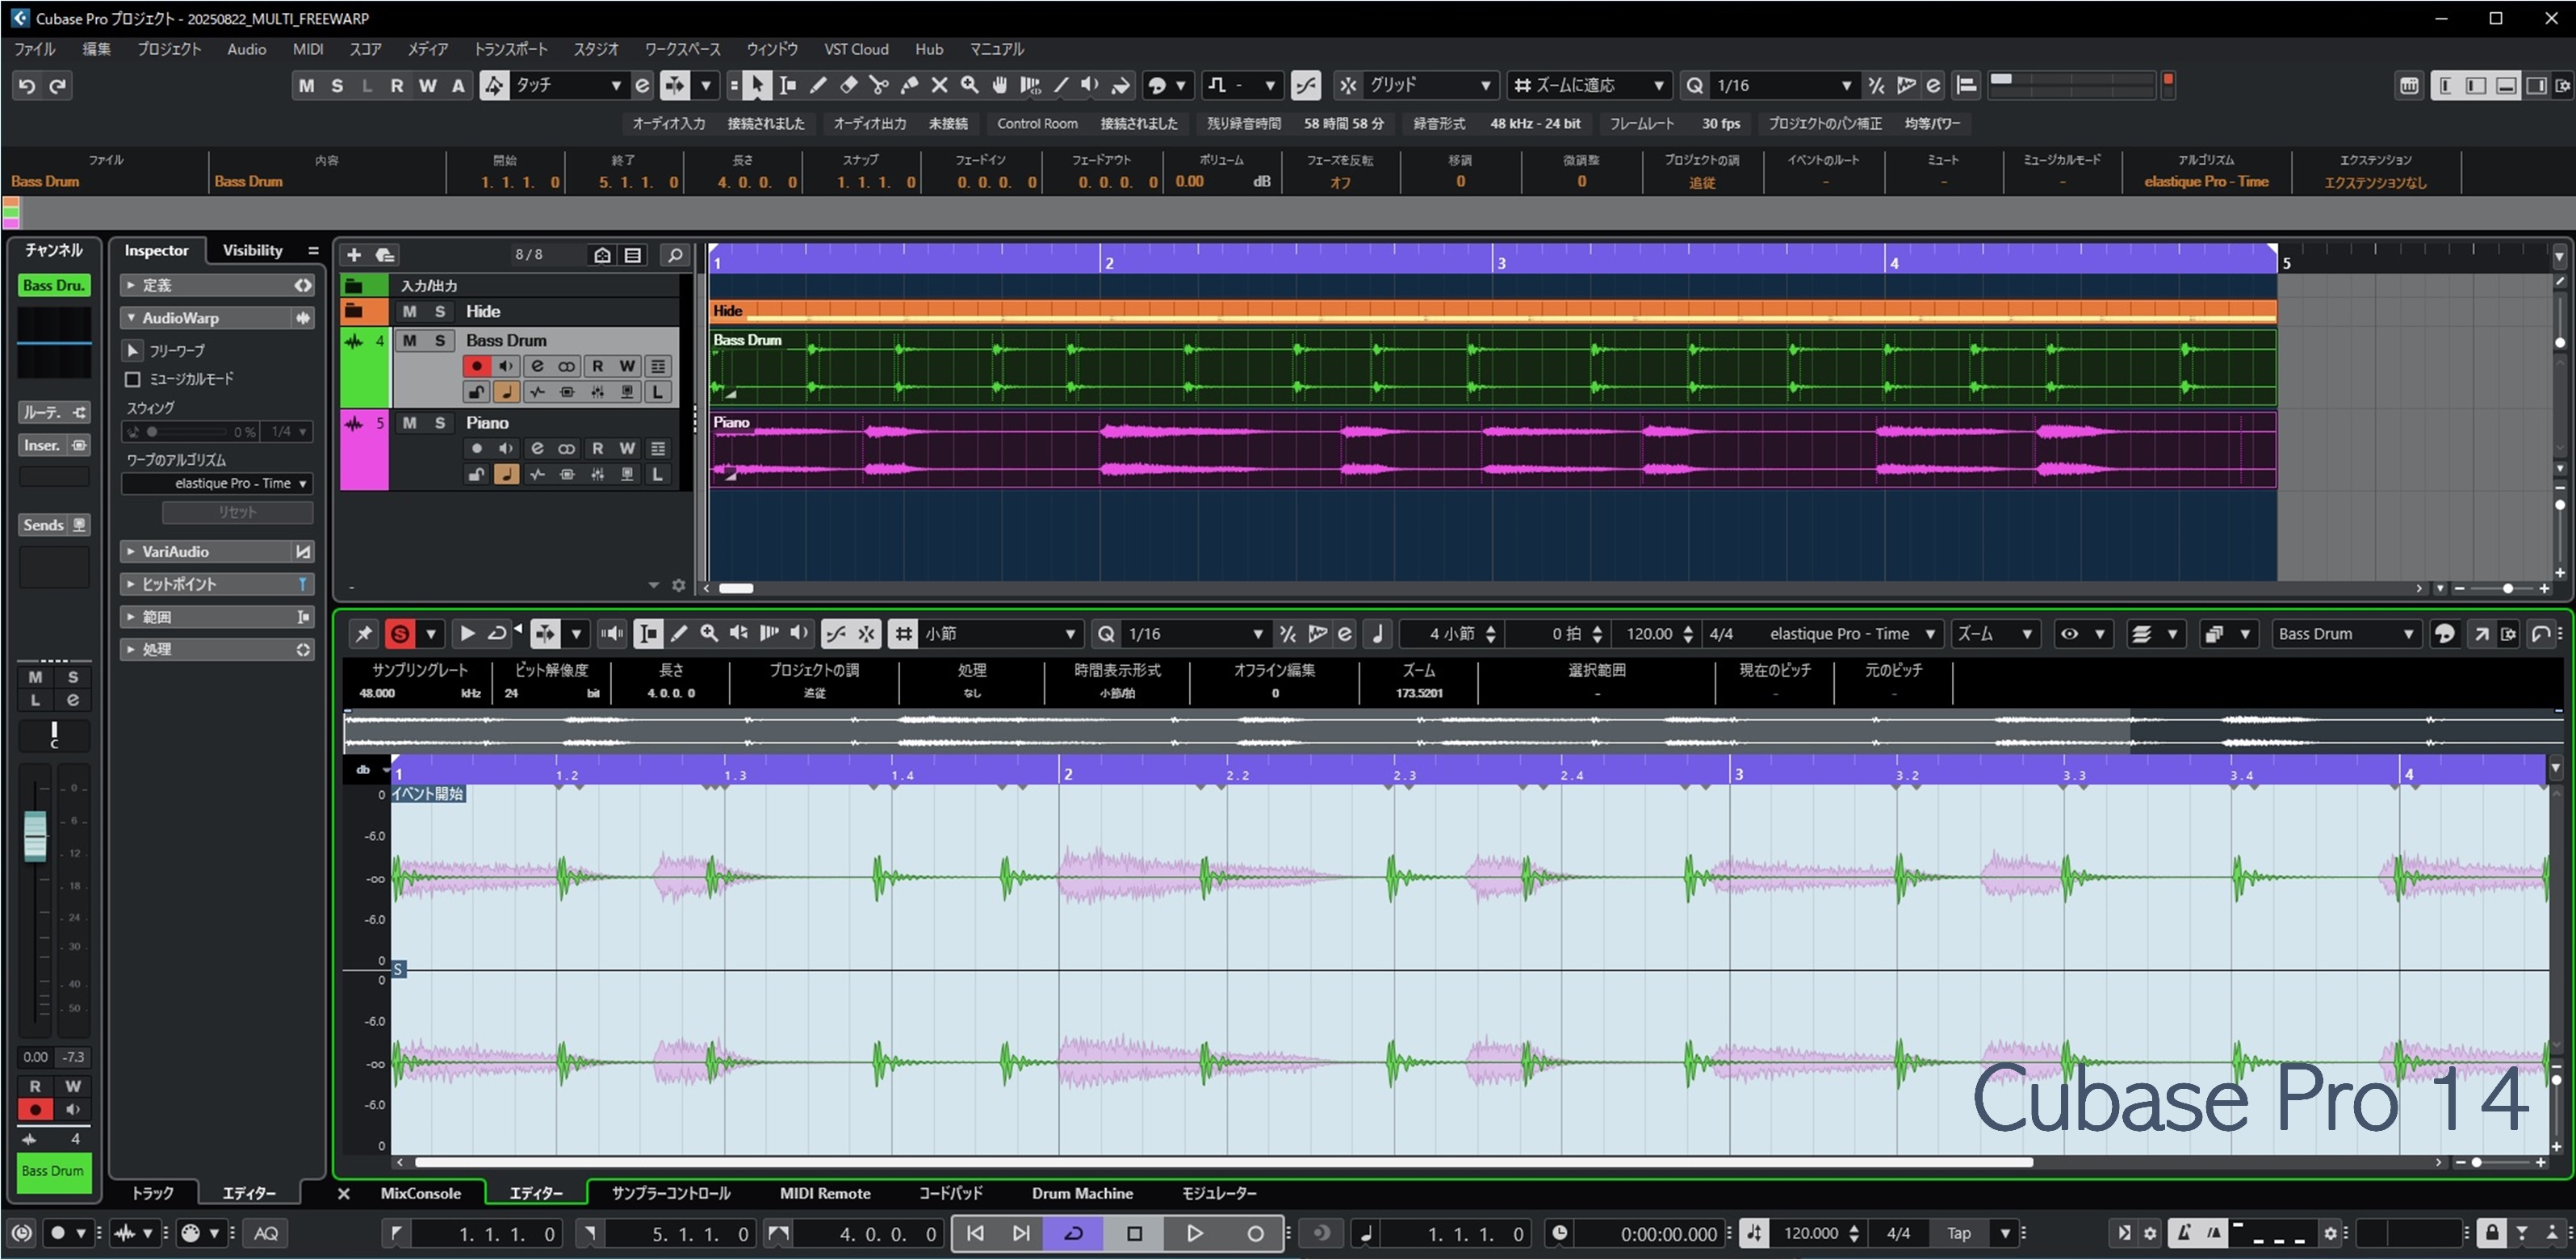
Task: Click the Bass Drum audio event
Action: (x=1493, y=369)
